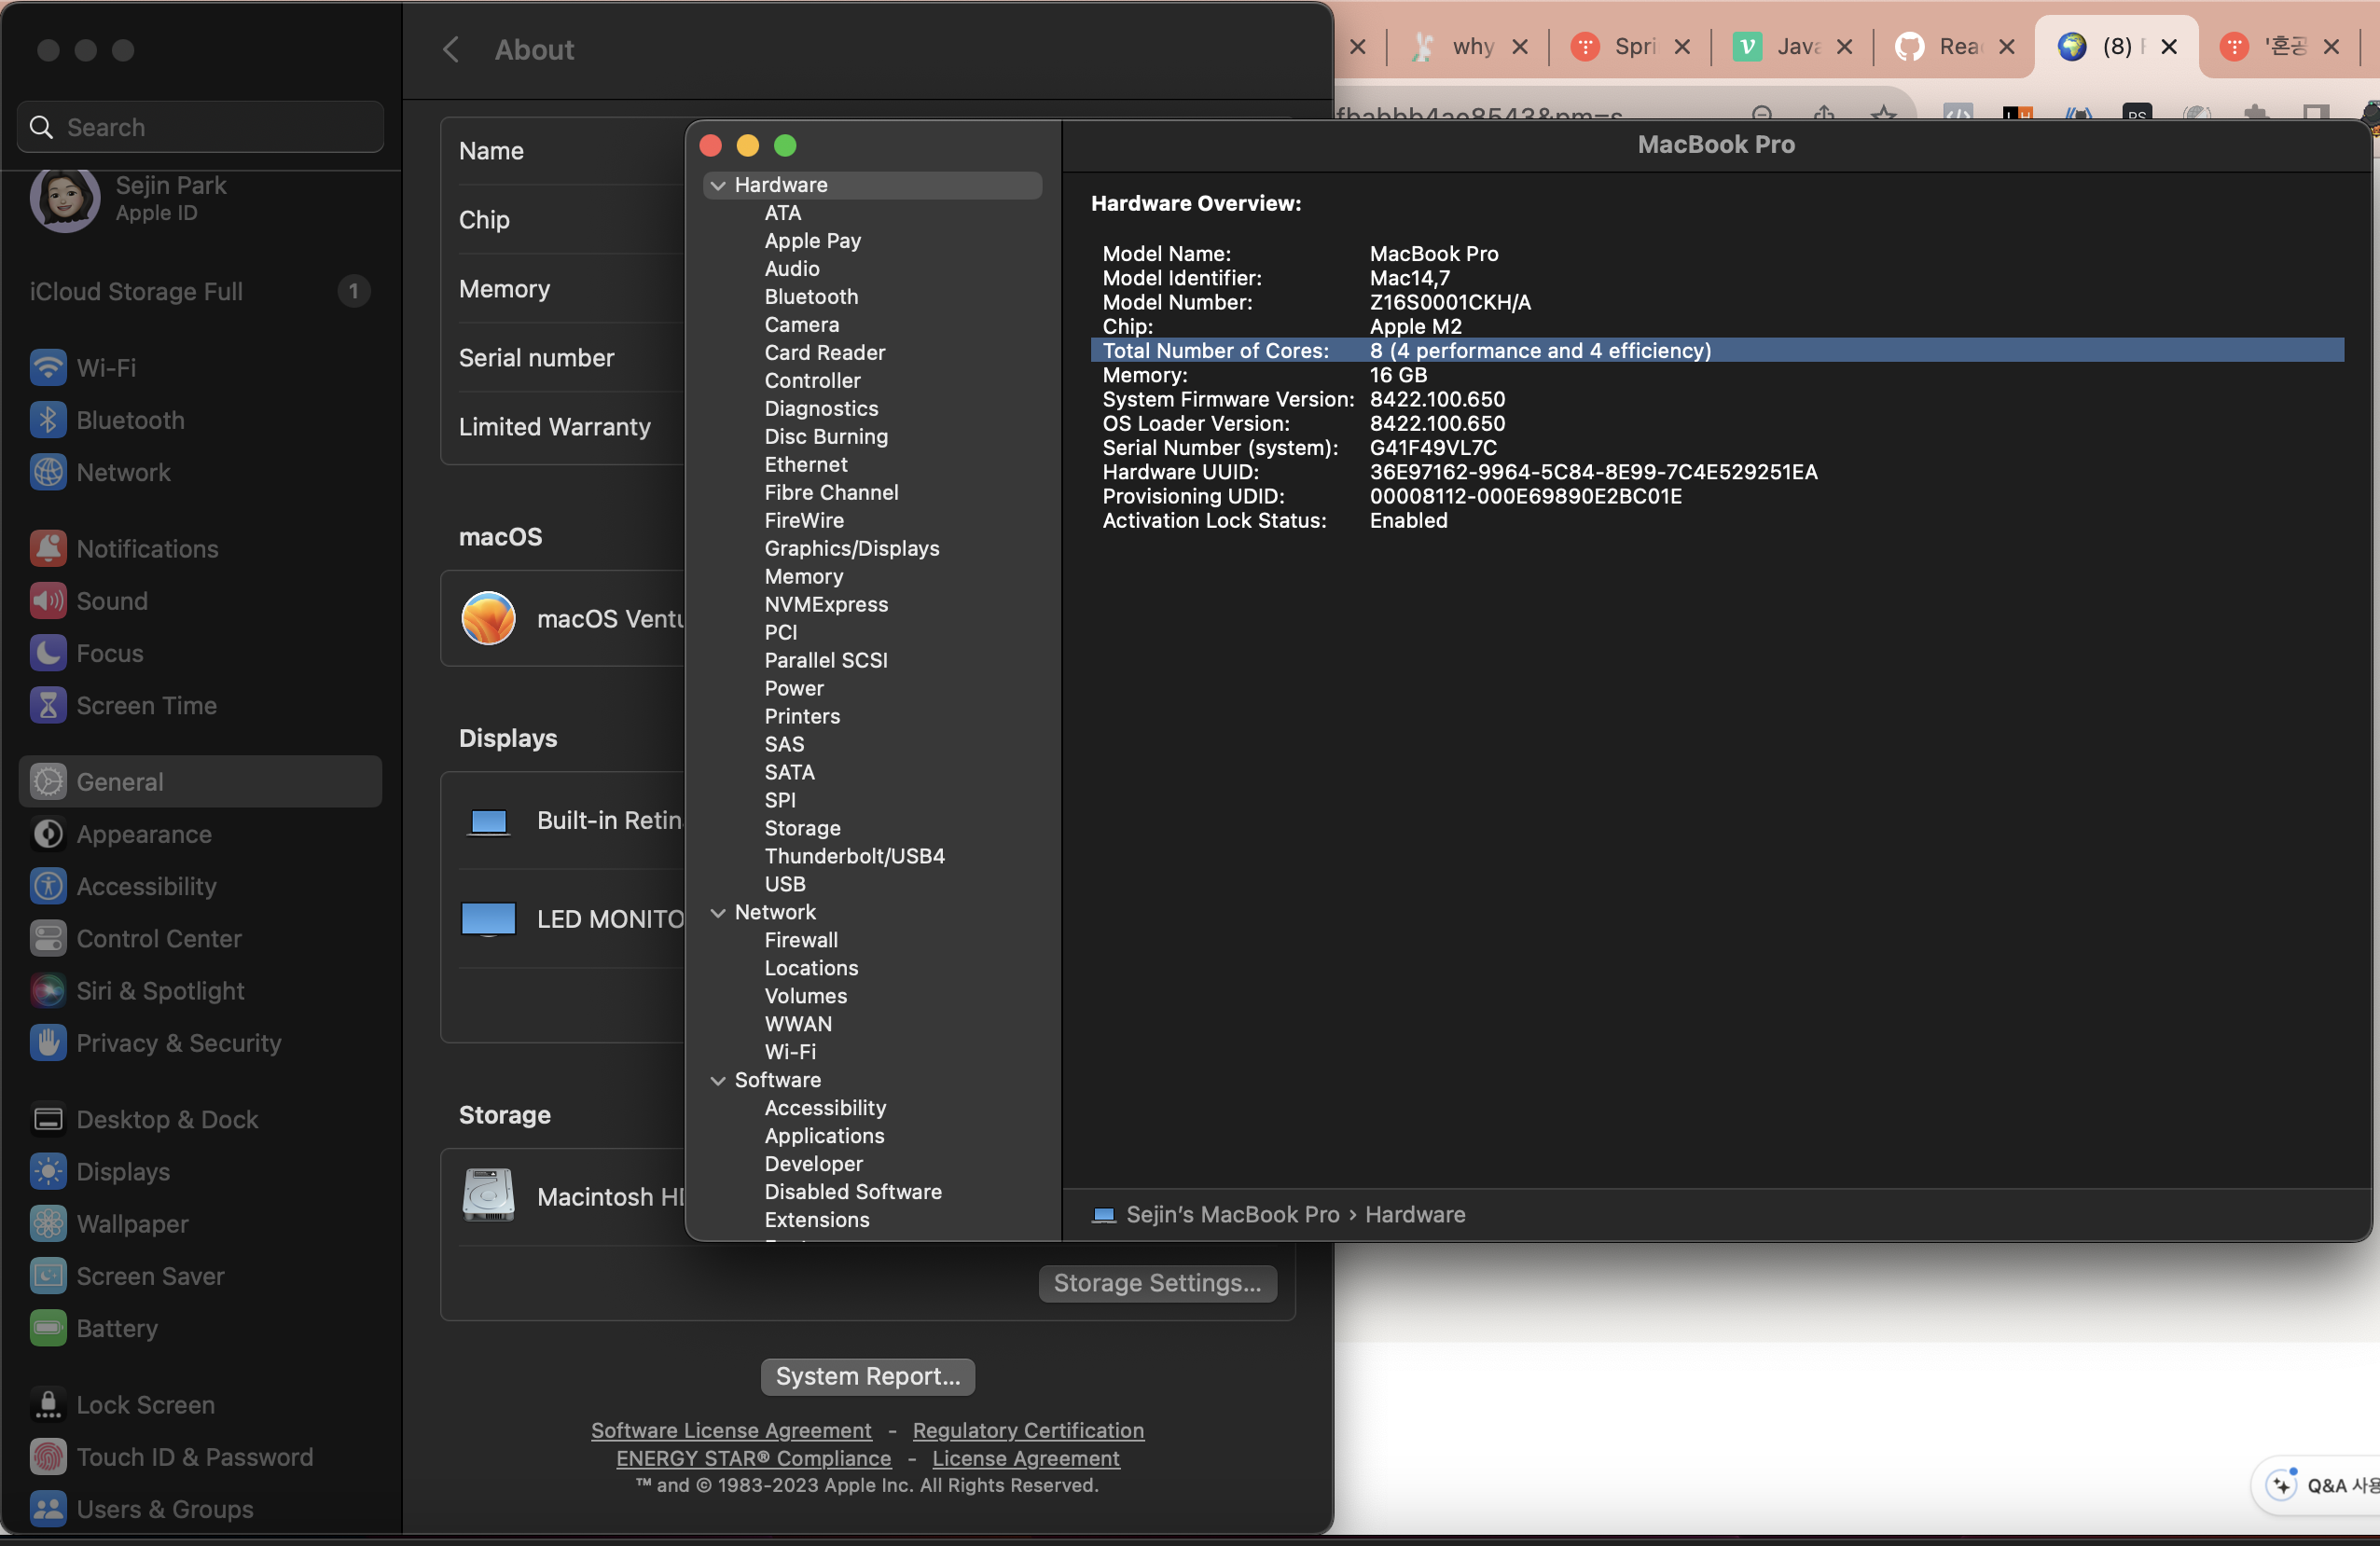Open the Regulatory Certification link

pyautogui.click(x=1028, y=1430)
